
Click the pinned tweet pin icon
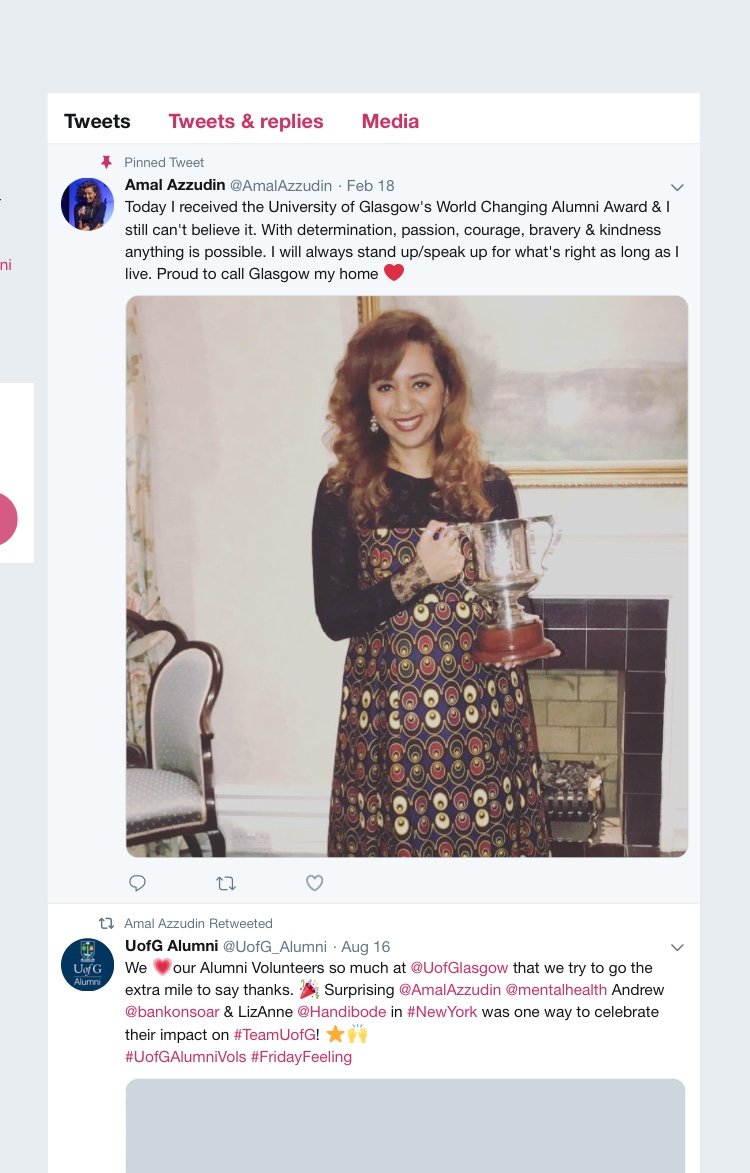tap(106, 162)
